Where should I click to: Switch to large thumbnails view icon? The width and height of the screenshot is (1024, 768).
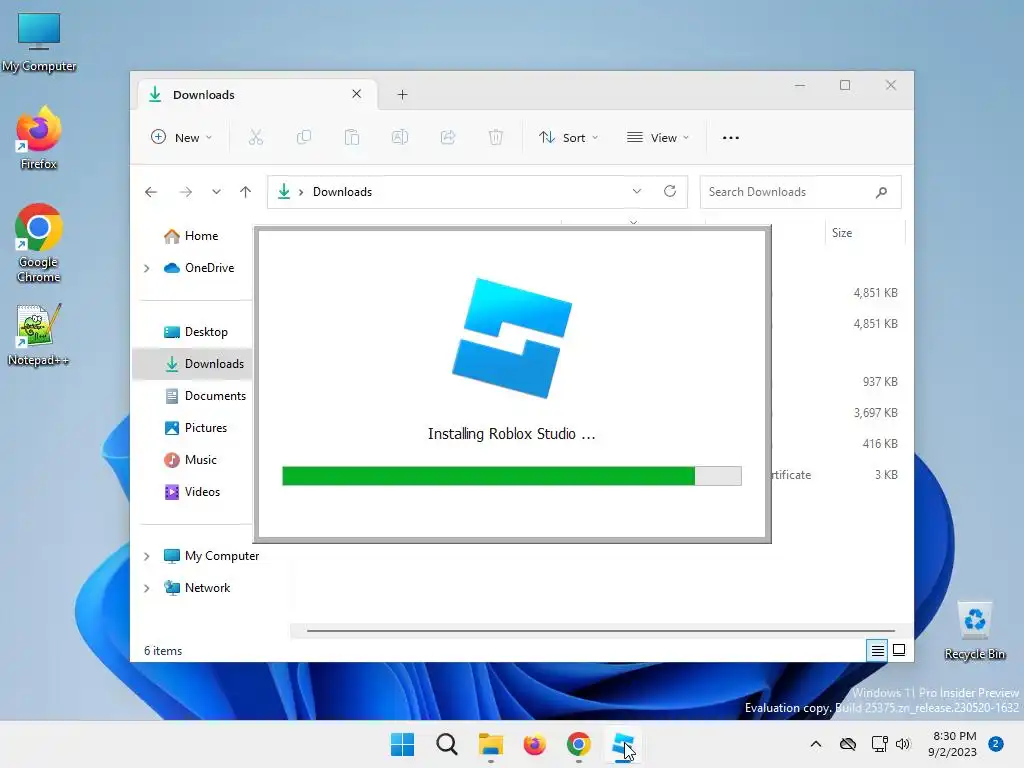click(x=899, y=650)
